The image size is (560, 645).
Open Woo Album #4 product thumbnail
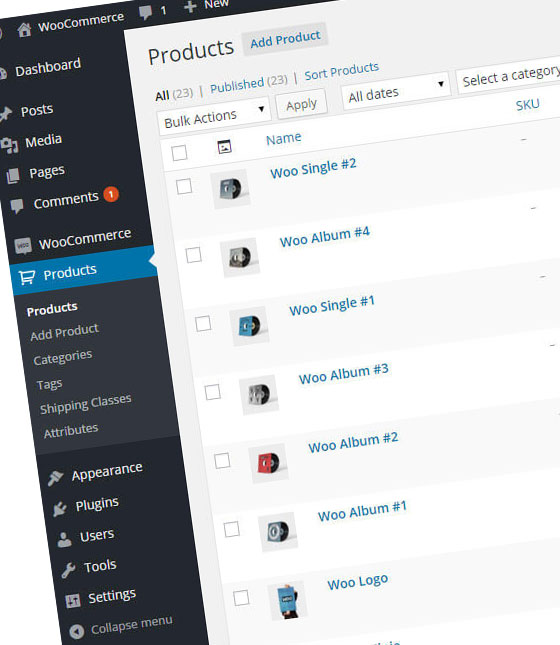point(240,257)
